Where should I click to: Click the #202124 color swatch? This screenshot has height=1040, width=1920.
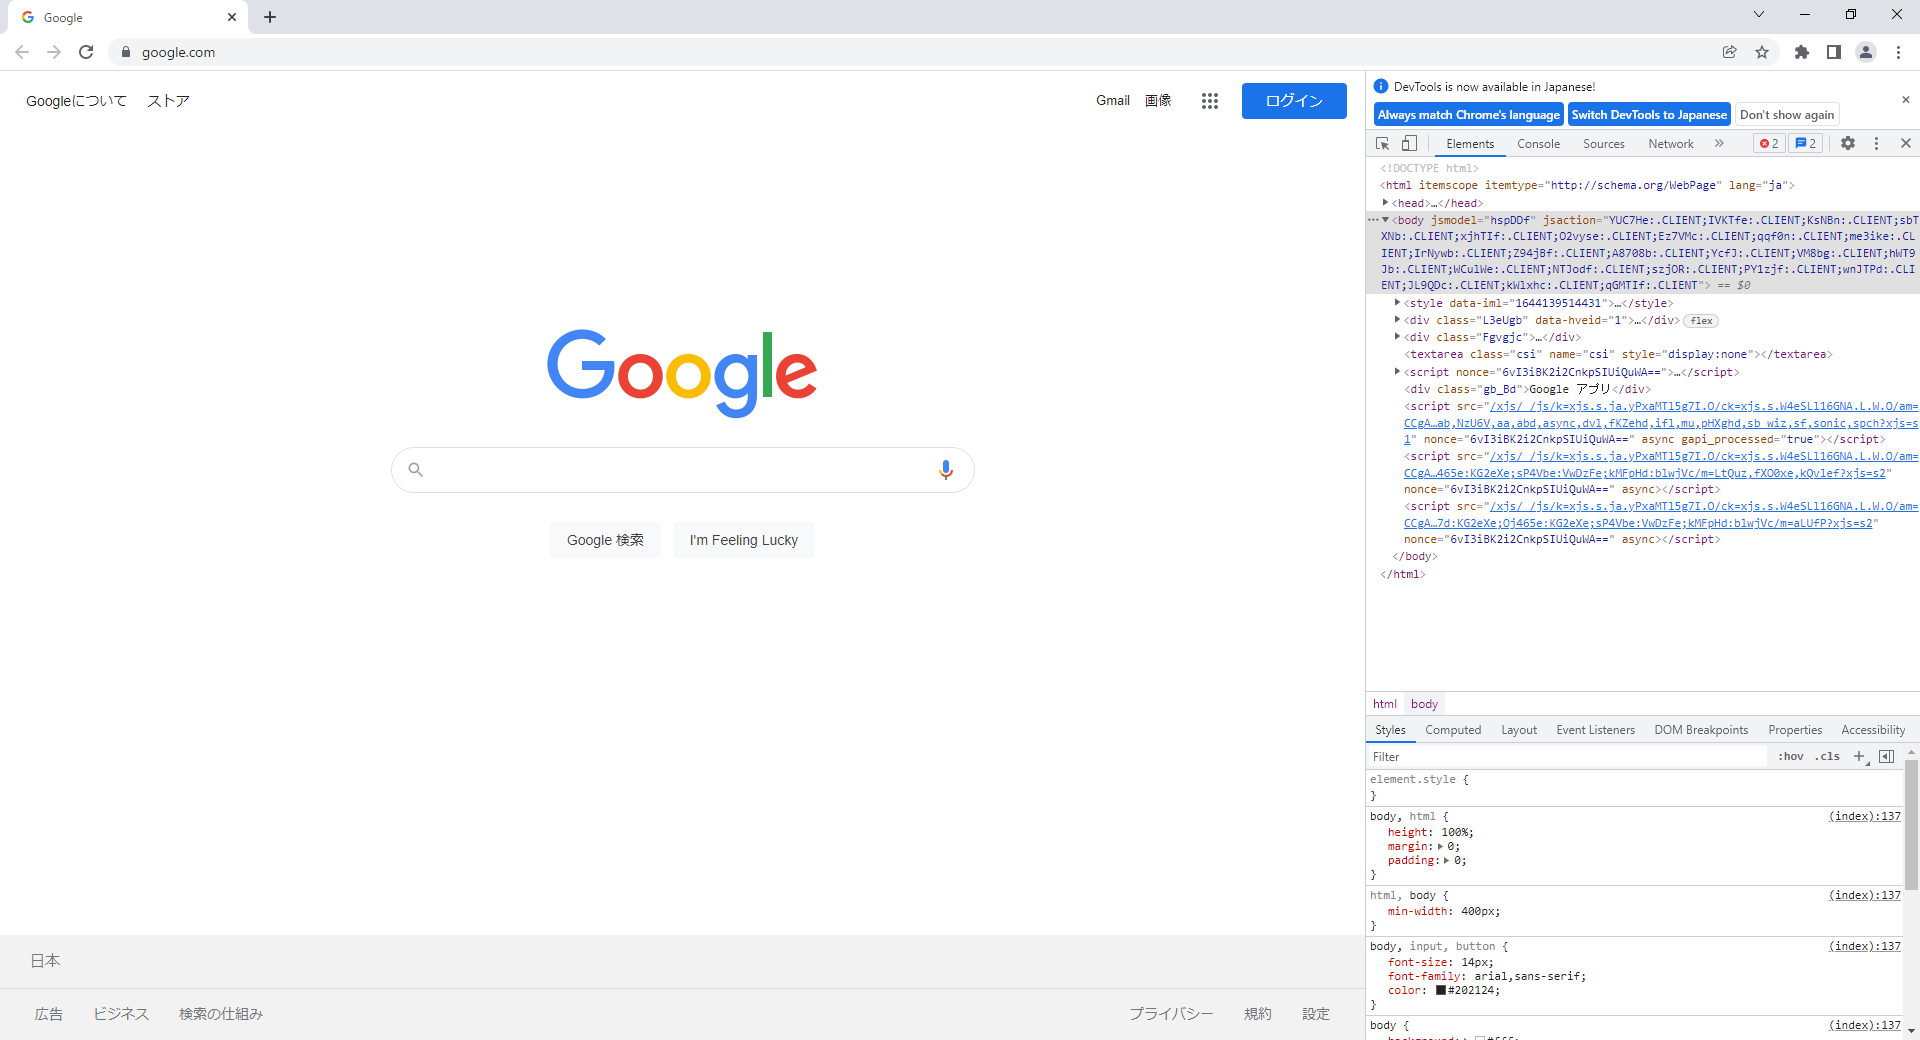click(x=1441, y=991)
